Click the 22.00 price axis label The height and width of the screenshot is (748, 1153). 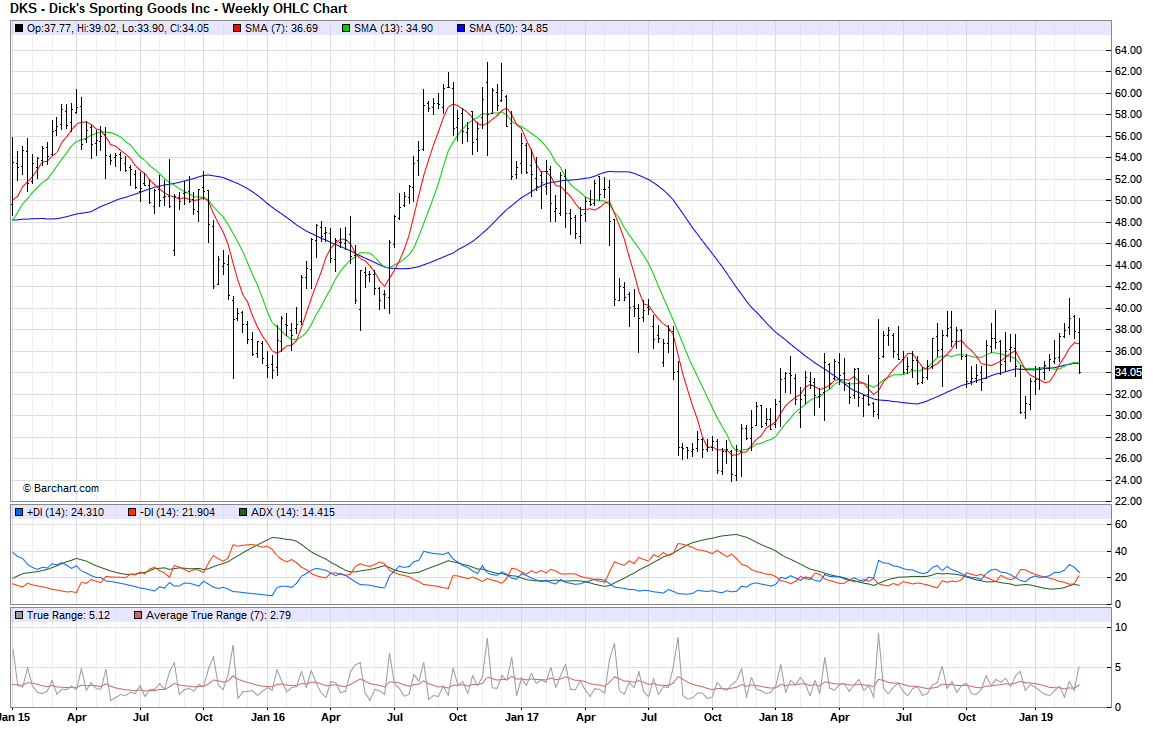1128,502
